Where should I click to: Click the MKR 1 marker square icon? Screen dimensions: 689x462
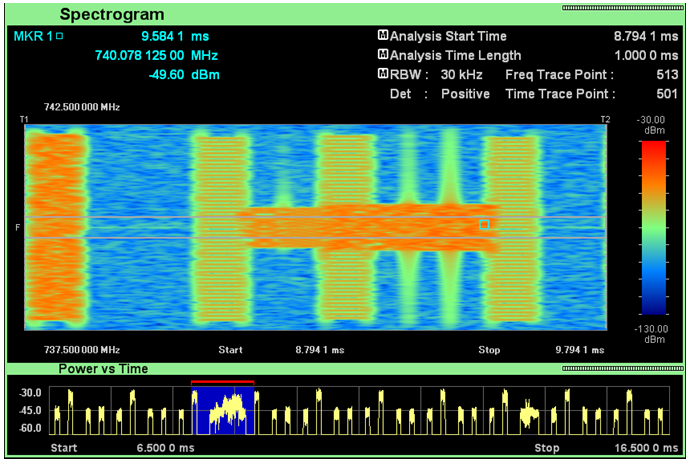tap(60, 36)
